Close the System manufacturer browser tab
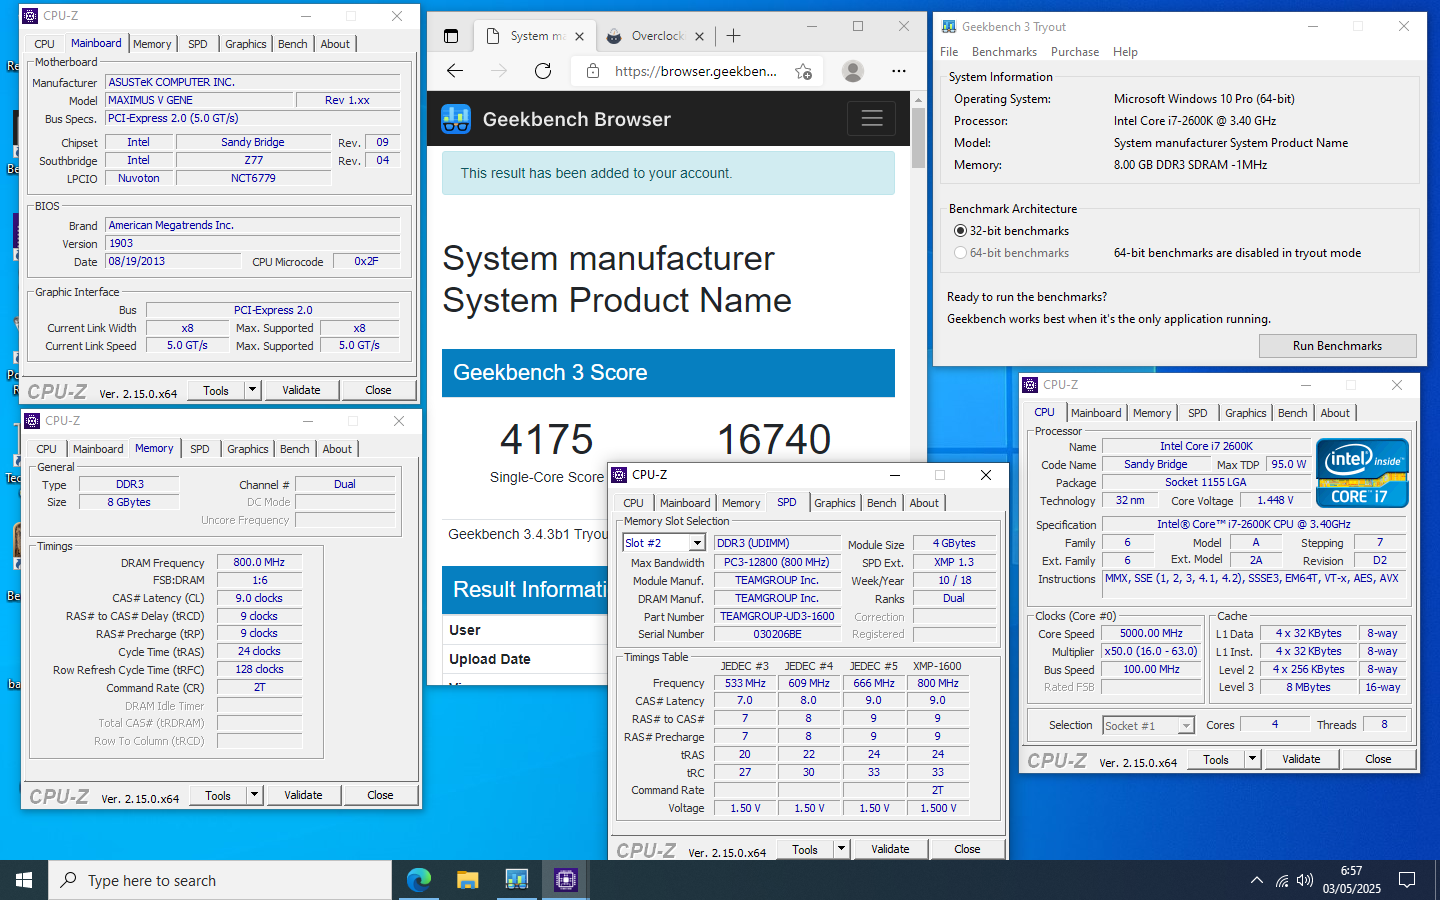Screen dimensions: 1440x900 point(580,36)
